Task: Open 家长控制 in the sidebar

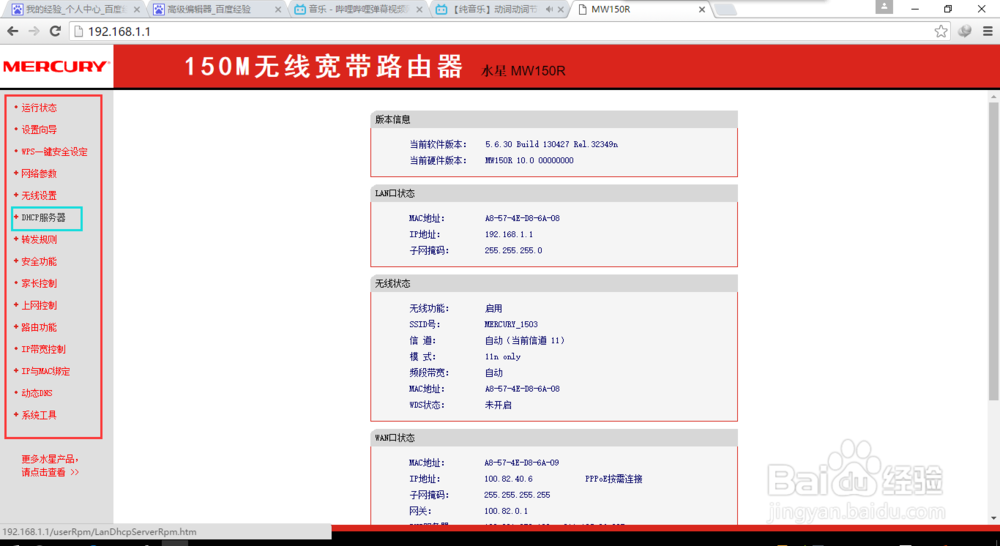Action: [x=39, y=283]
